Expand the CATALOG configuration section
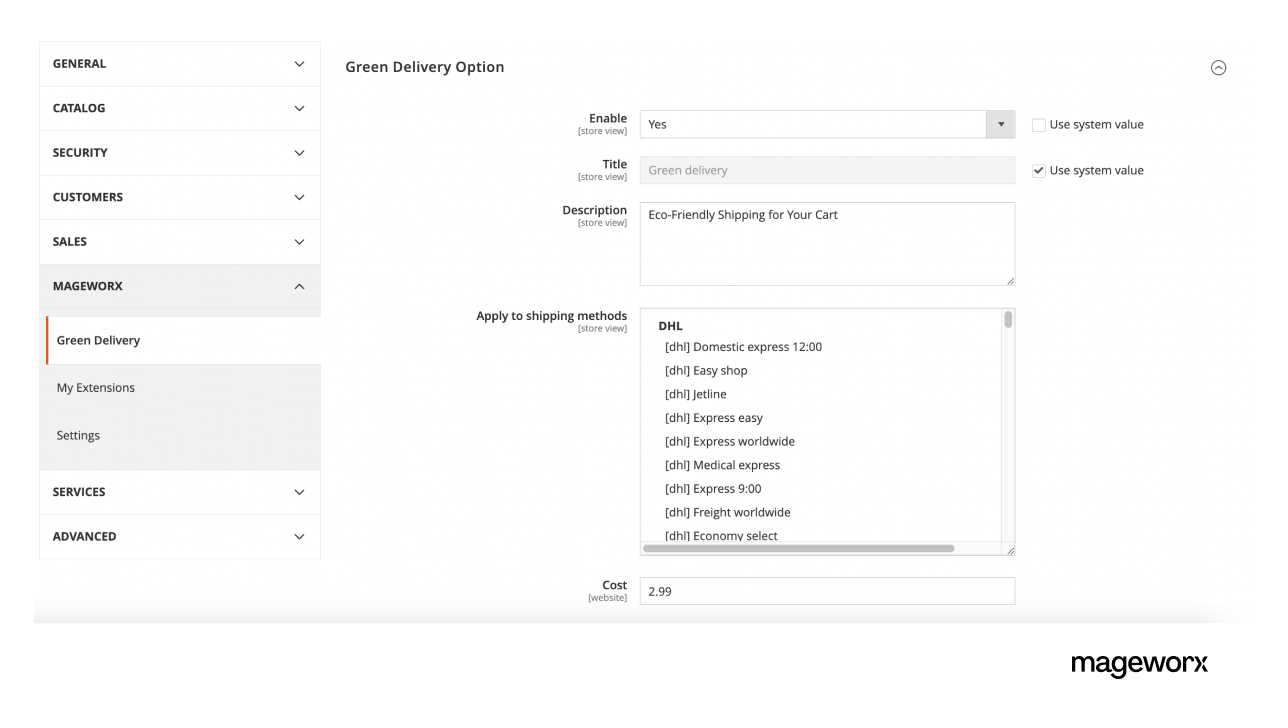Image resolution: width=1288 pixels, height=728 pixels. (x=179, y=108)
